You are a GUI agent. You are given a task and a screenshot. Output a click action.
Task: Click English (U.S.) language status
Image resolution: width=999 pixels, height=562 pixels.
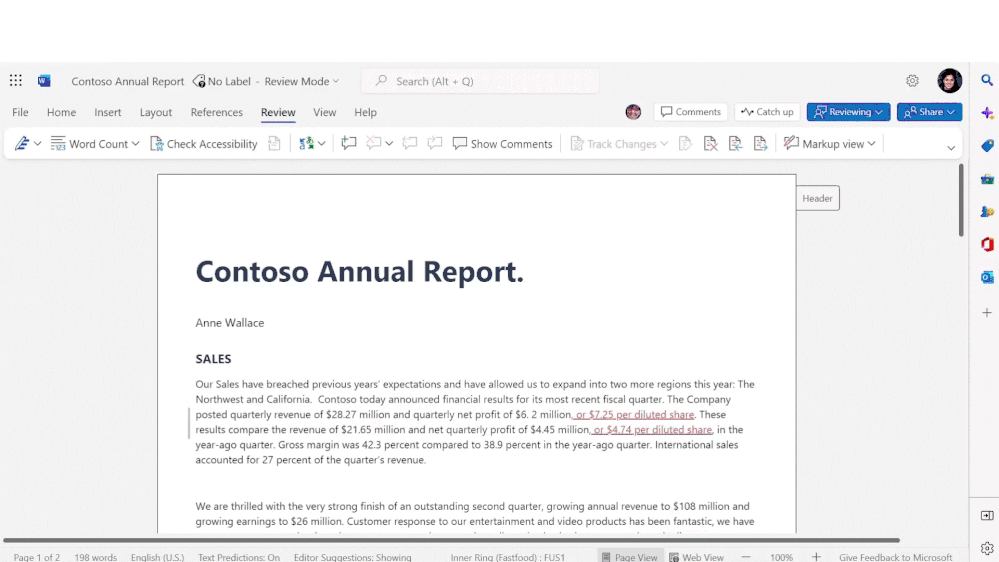click(157, 557)
